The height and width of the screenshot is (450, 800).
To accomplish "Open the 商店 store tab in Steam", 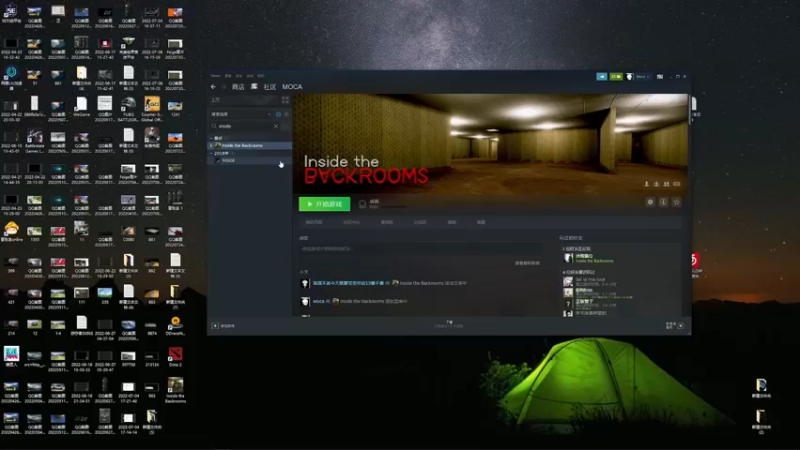I will (x=238, y=87).
